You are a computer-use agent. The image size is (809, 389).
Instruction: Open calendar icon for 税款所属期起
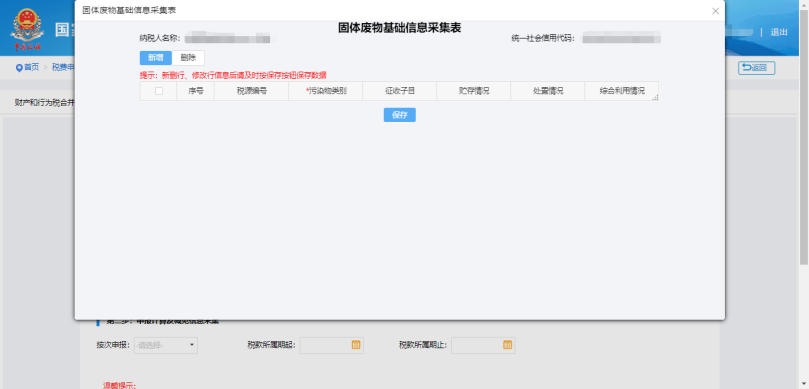(355, 345)
